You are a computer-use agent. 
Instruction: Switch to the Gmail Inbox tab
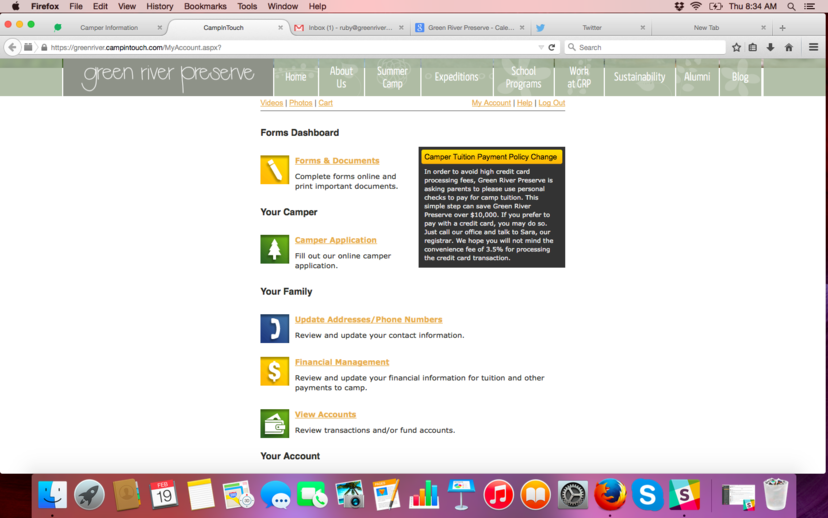pos(350,27)
